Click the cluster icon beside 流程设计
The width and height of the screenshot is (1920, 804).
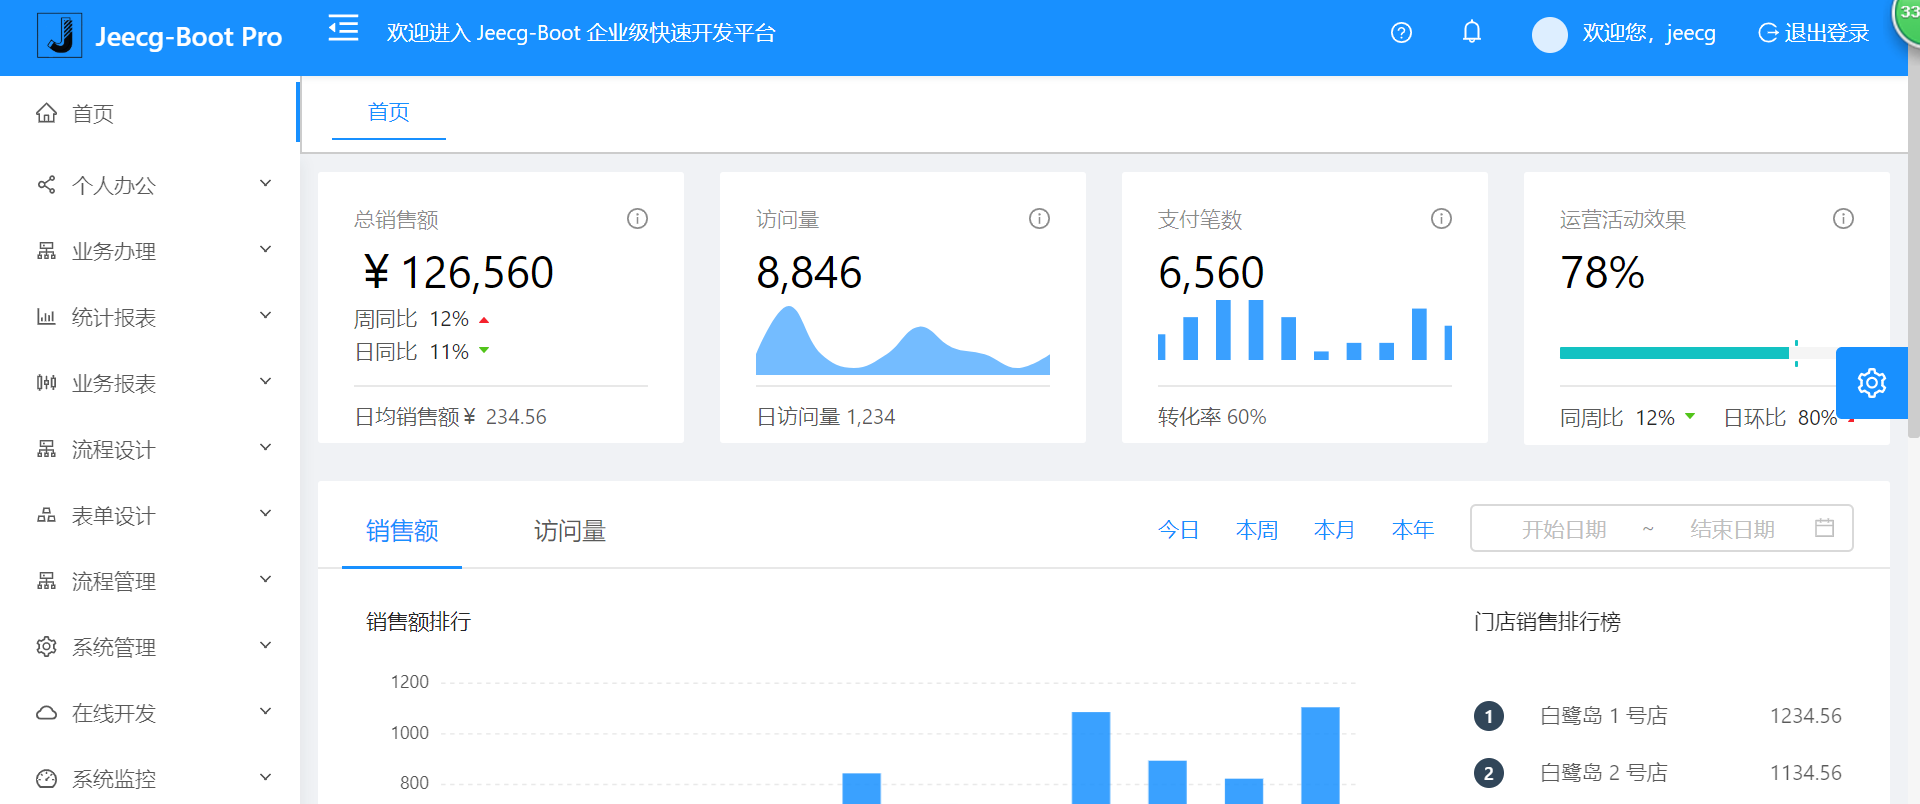46,449
